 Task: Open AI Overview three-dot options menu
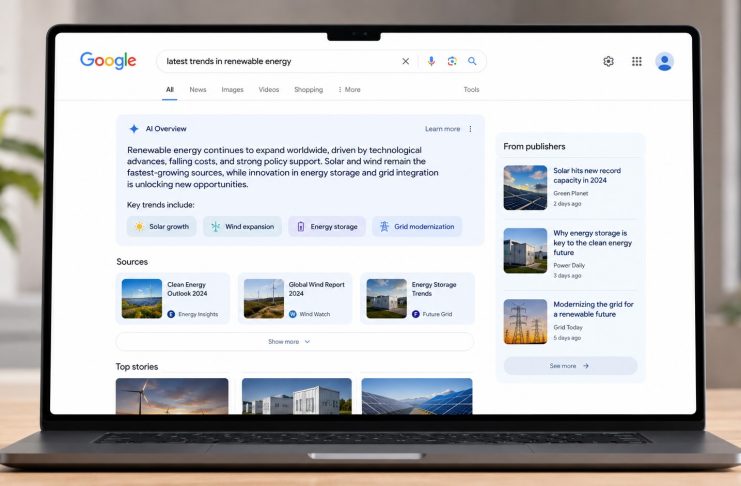pos(470,129)
